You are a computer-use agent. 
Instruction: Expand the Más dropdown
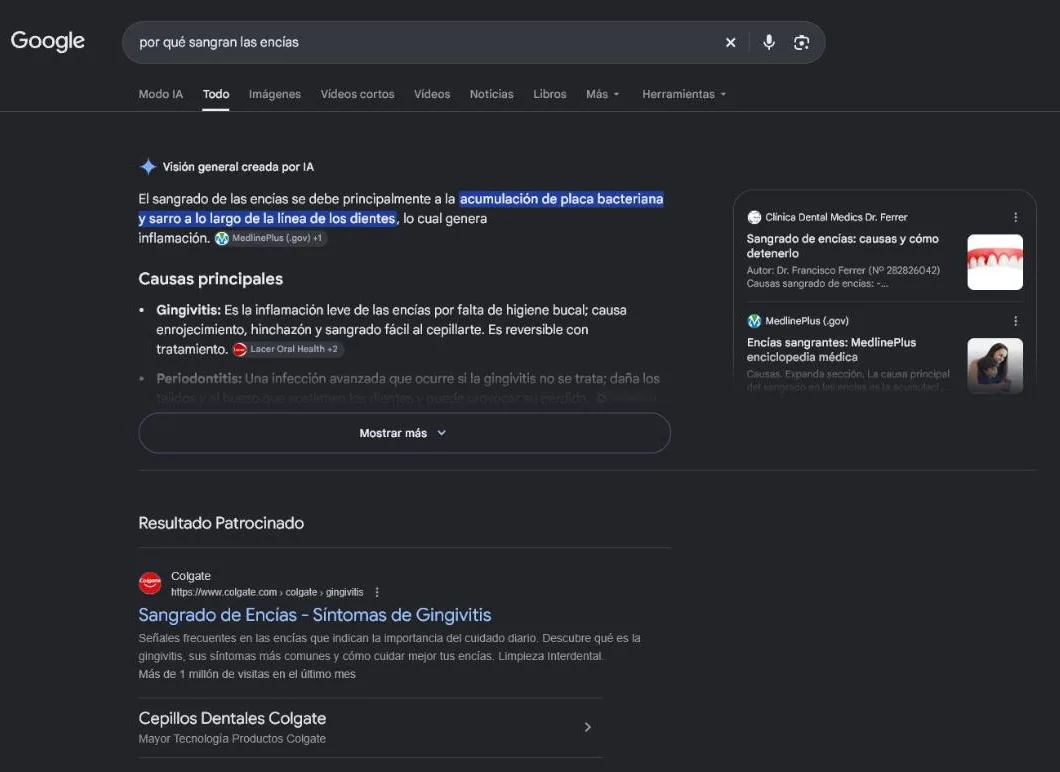coord(602,94)
